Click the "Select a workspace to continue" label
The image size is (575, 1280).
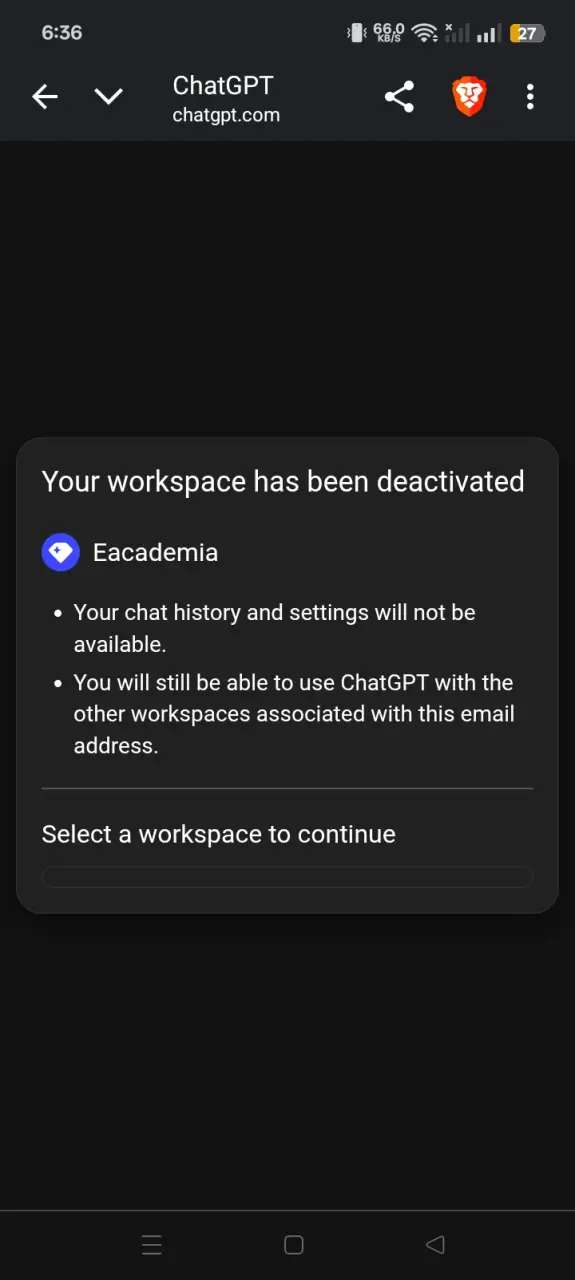(x=219, y=834)
